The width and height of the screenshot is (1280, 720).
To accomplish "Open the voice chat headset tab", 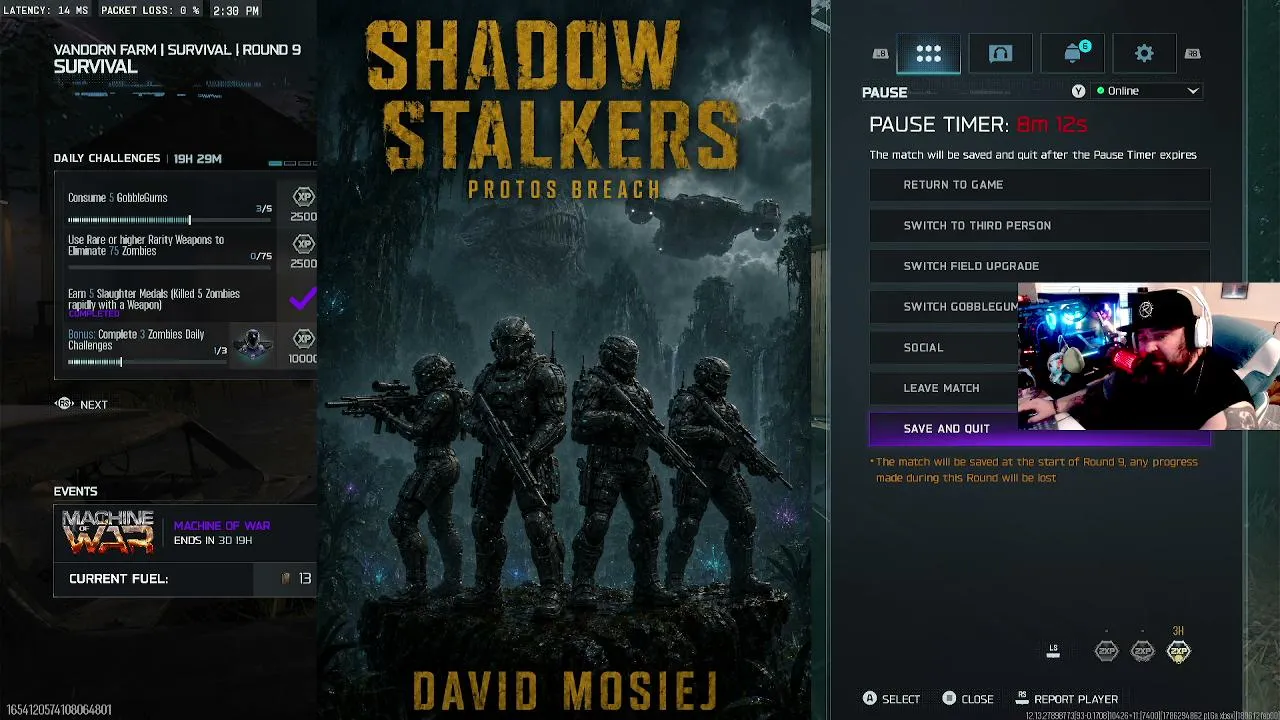I will [x=1000, y=54].
